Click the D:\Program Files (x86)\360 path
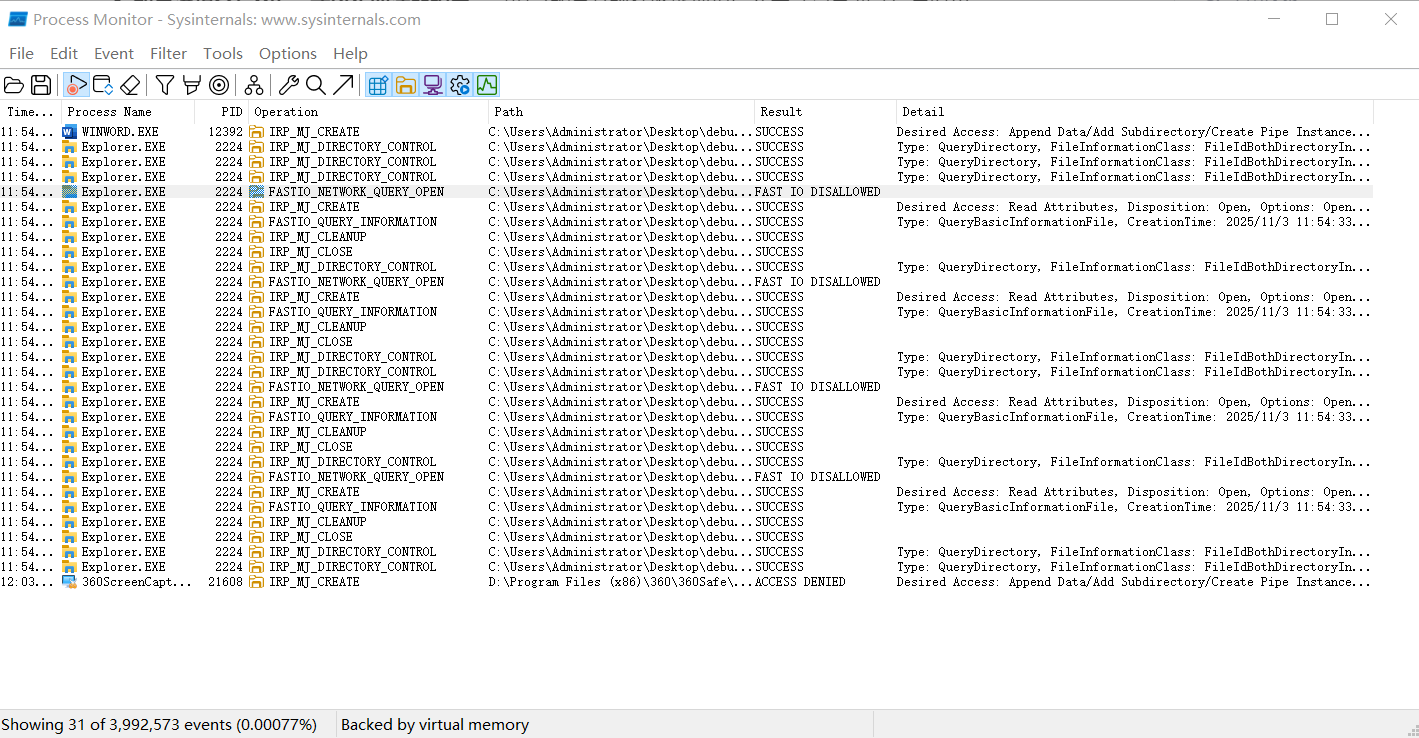The width and height of the screenshot is (1419, 738). (620, 582)
